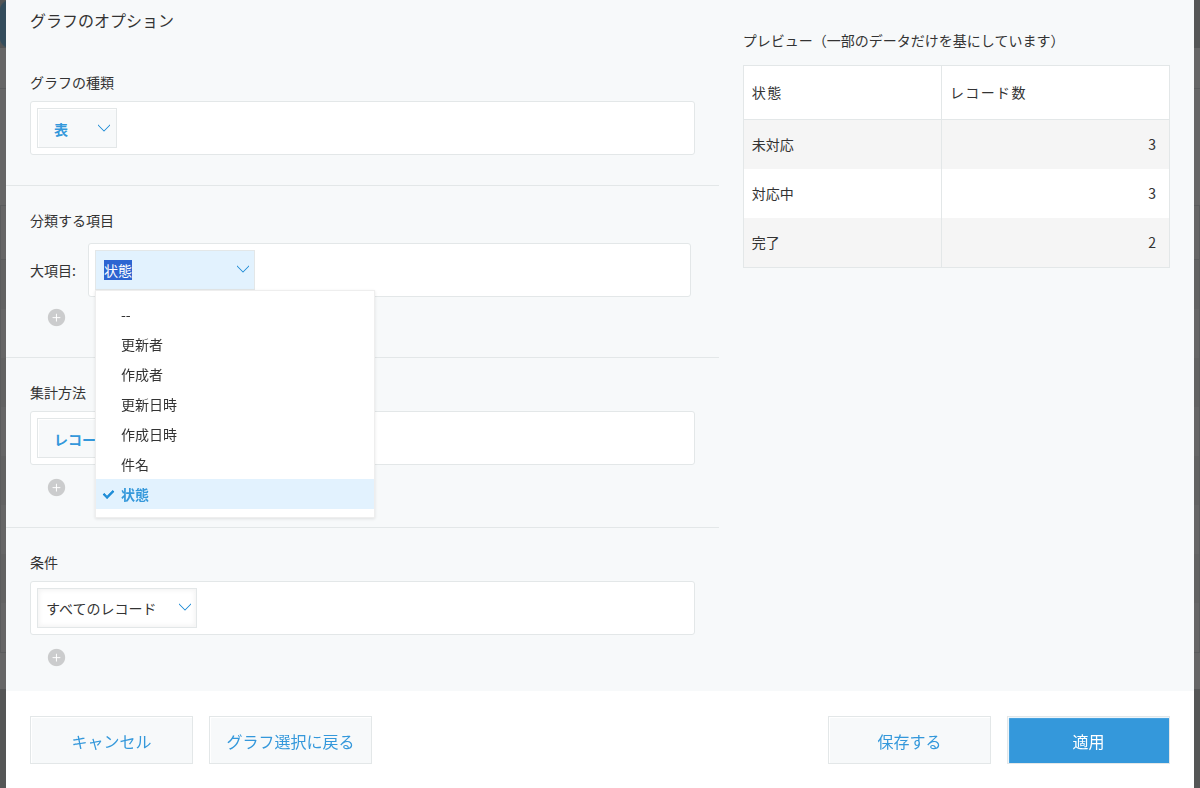Click the 完了 row in preview table
The image size is (1200, 788).
pyautogui.click(x=956, y=243)
